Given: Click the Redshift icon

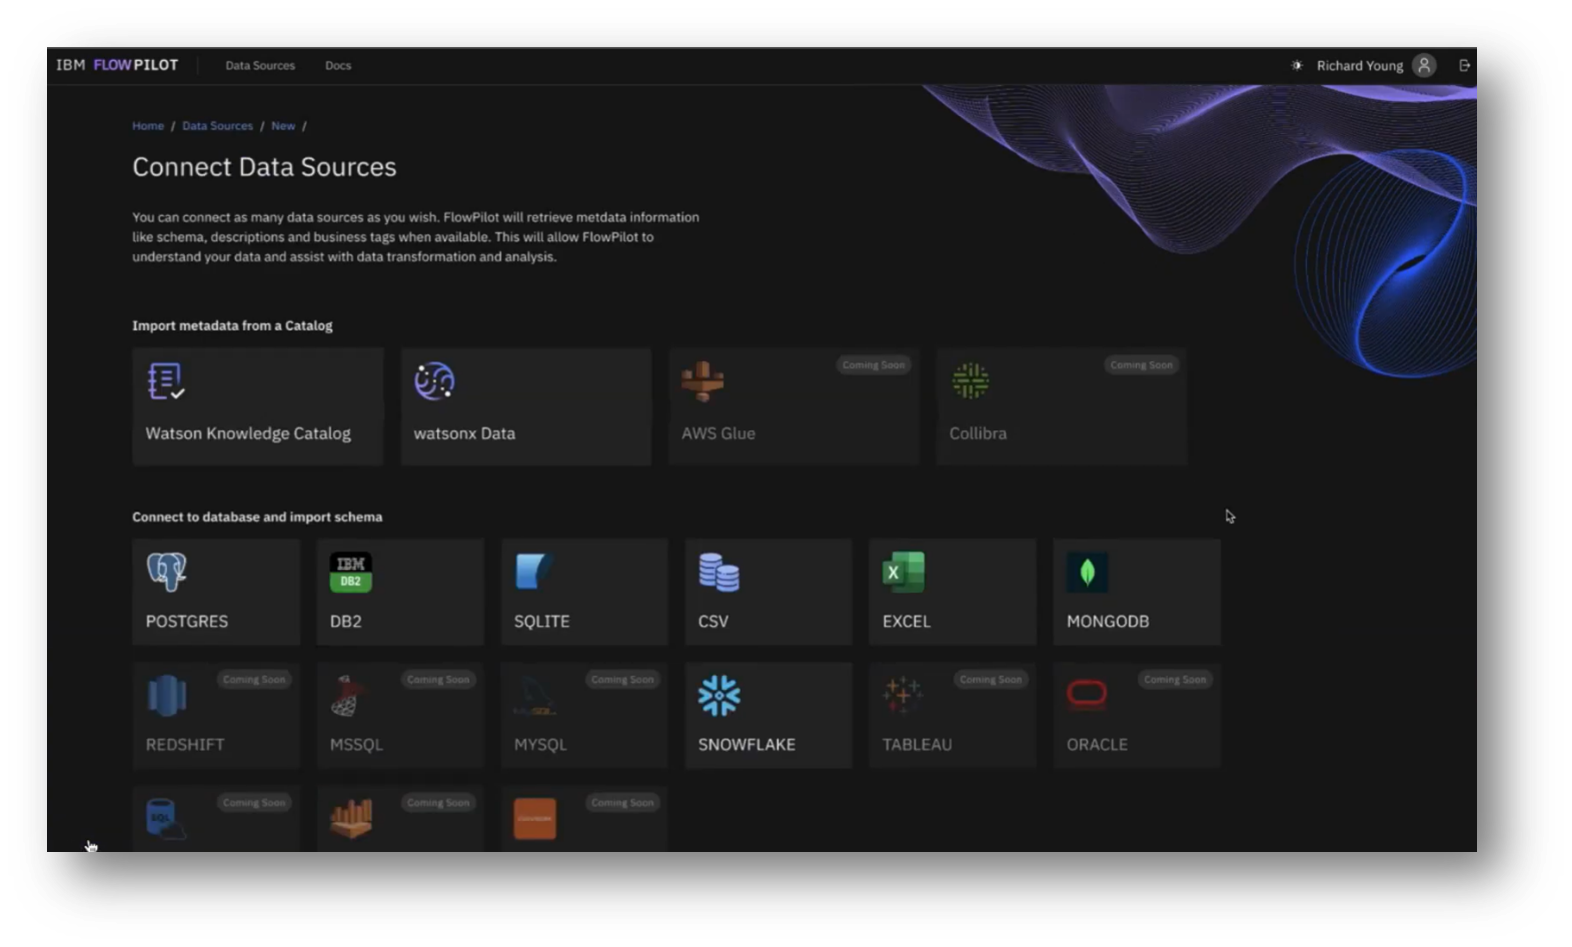Looking at the screenshot, I should (166, 695).
